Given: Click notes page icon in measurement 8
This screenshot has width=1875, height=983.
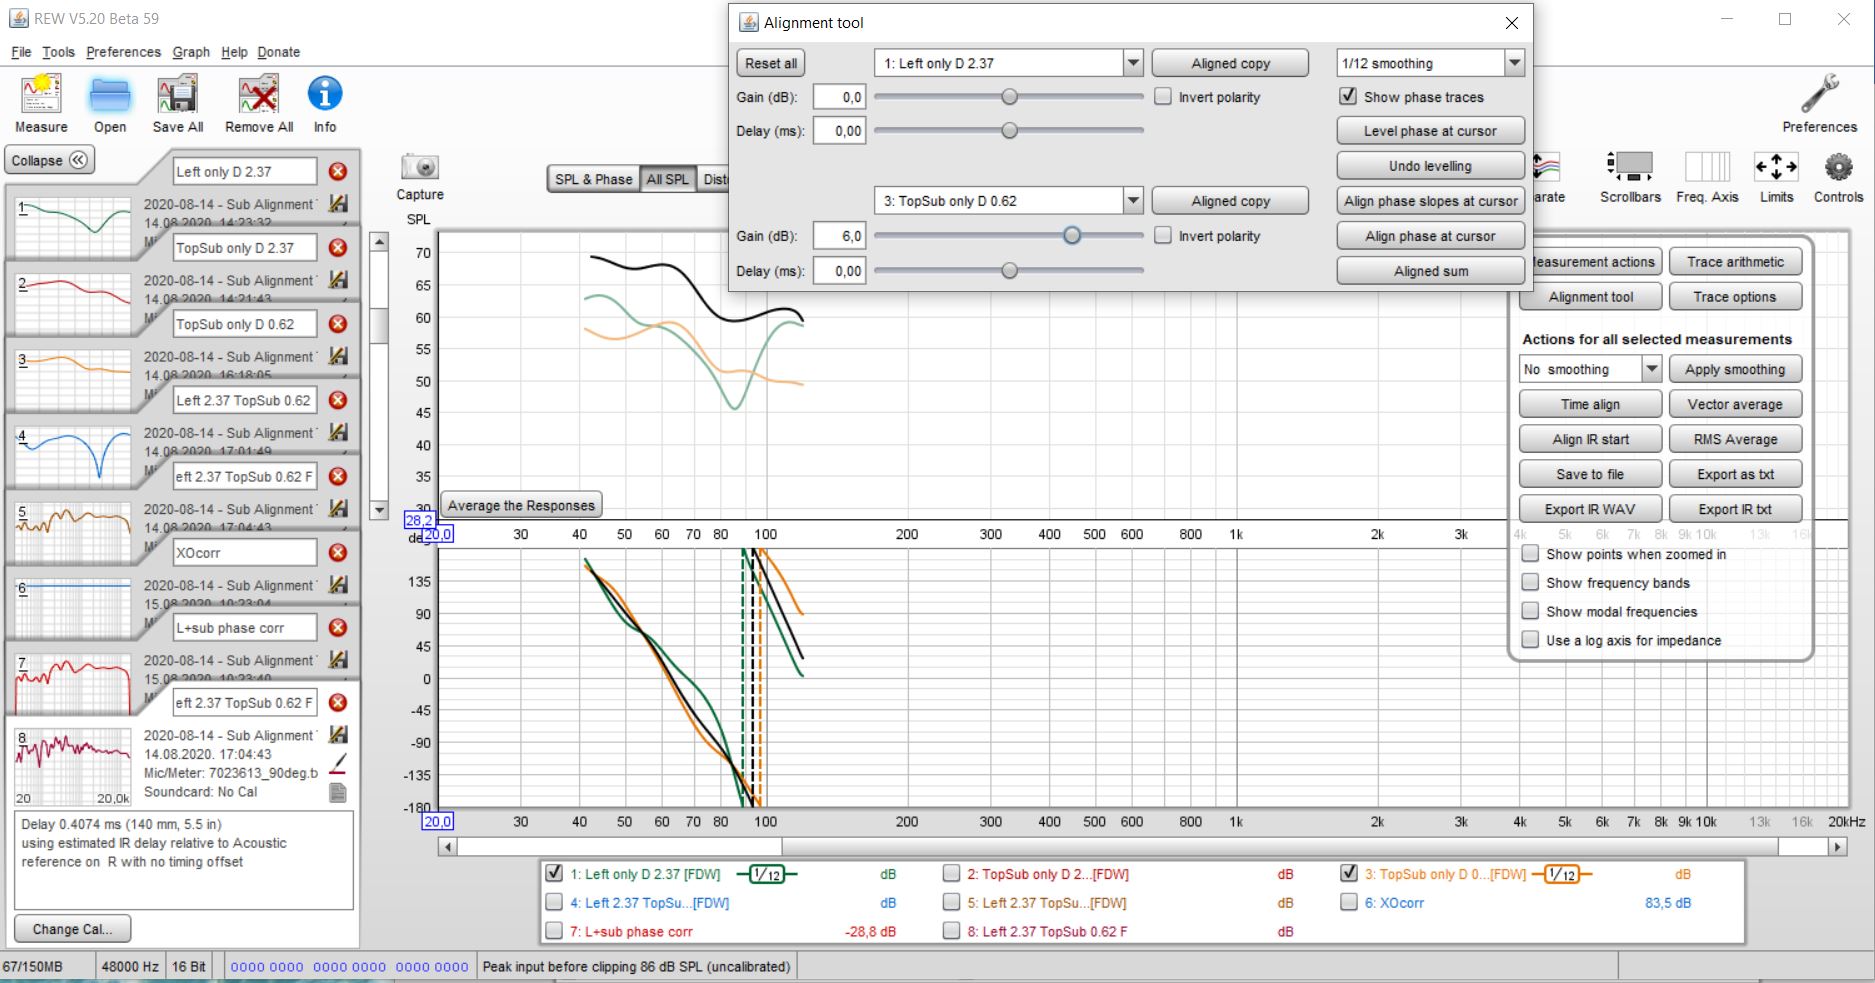Looking at the screenshot, I should click(x=338, y=793).
